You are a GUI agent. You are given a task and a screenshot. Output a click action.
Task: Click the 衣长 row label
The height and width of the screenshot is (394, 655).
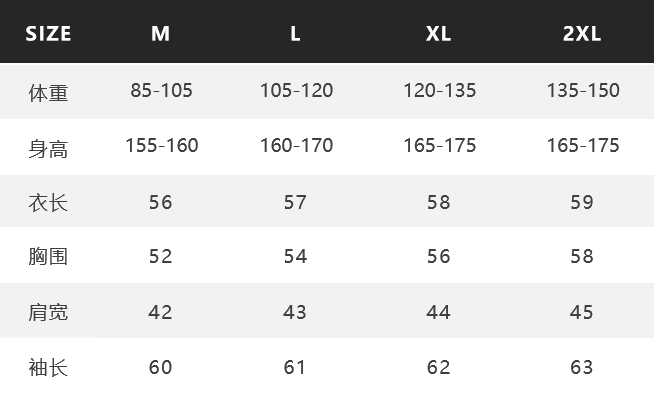click(x=48, y=203)
